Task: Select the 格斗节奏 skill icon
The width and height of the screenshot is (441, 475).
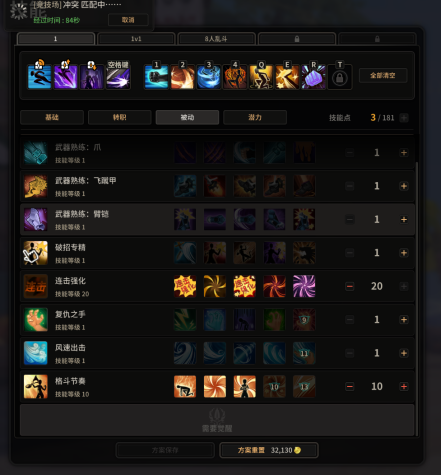Action: (36, 387)
